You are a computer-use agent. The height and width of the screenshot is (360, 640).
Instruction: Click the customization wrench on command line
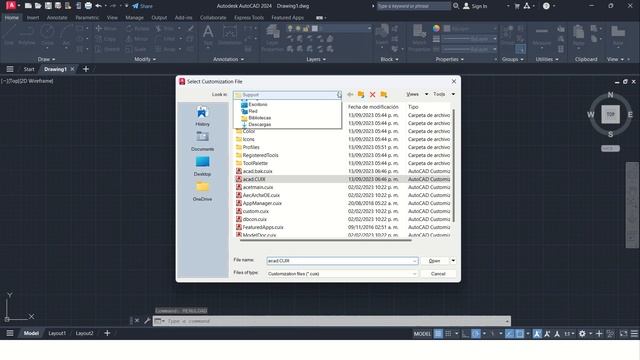pyautogui.click(x=147, y=321)
